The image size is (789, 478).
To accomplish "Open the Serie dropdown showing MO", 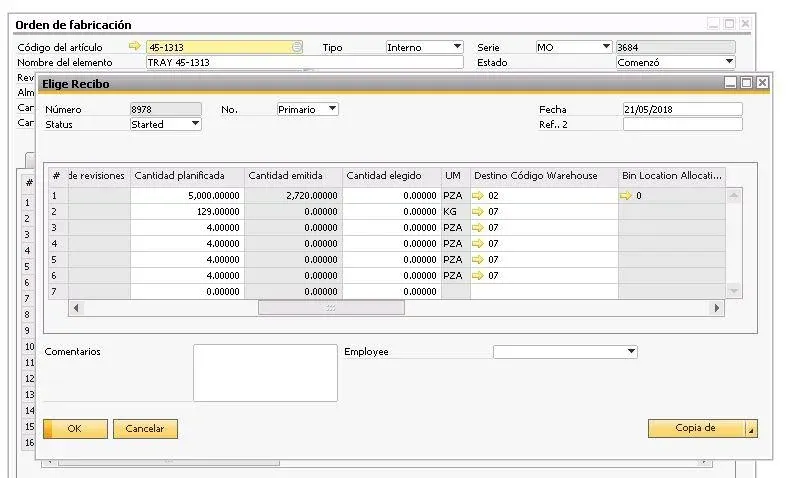I will tap(606, 47).
